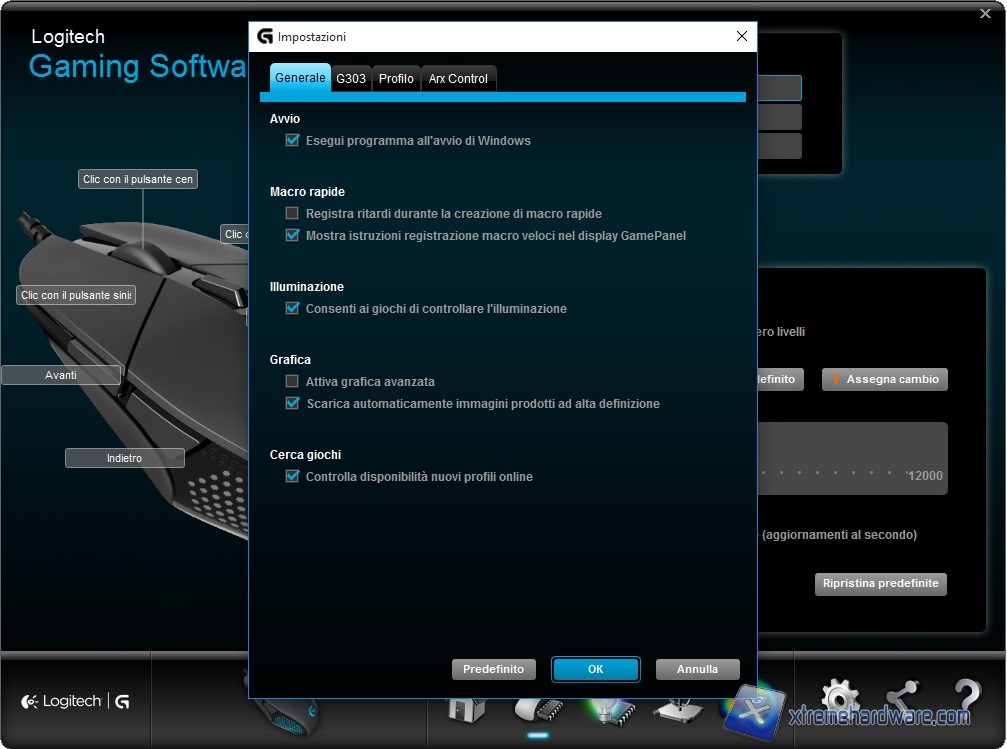Screen dimensions: 1007x749
Task: Go to the Arx Control tab
Action: 458,79
